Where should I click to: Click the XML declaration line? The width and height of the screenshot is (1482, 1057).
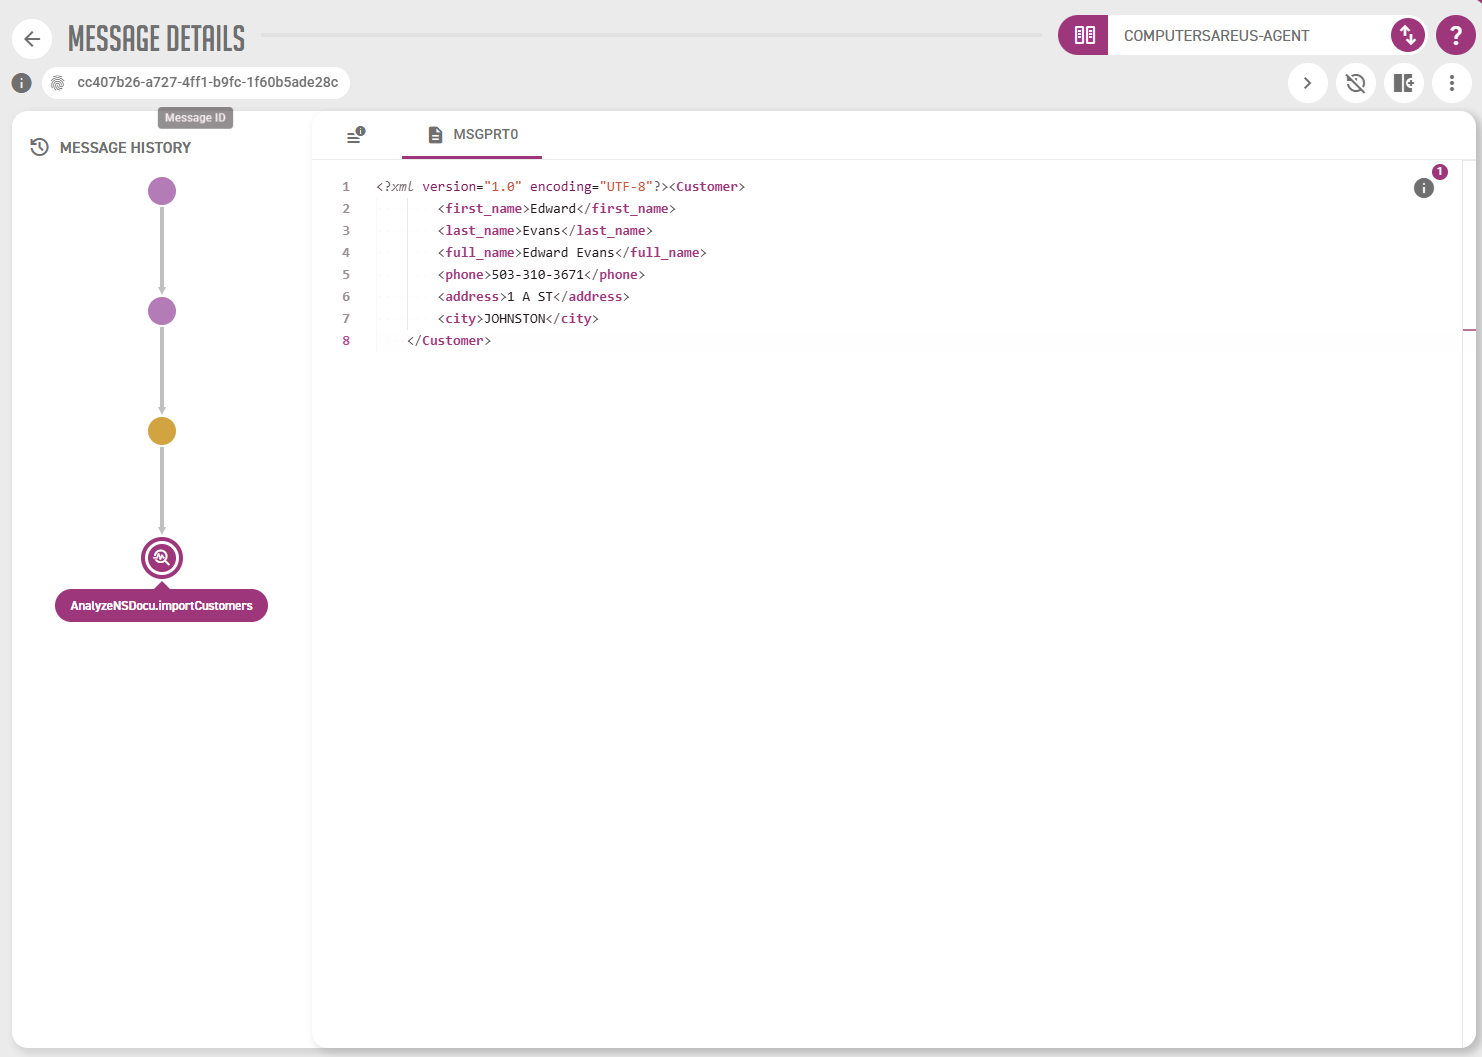pos(560,187)
